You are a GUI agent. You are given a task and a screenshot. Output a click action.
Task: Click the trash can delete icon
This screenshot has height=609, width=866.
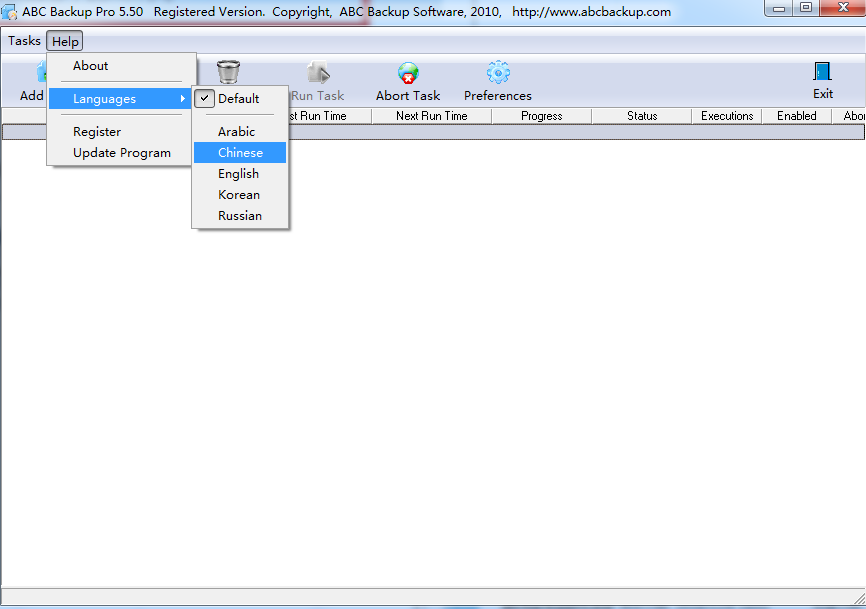pyautogui.click(x=228, y=72)
